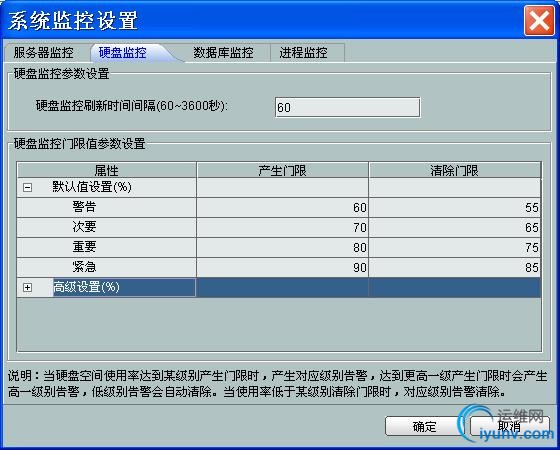Screen dimensions: 560x450
Task: Expand the 高级设置(%) group
Action: 28,287
